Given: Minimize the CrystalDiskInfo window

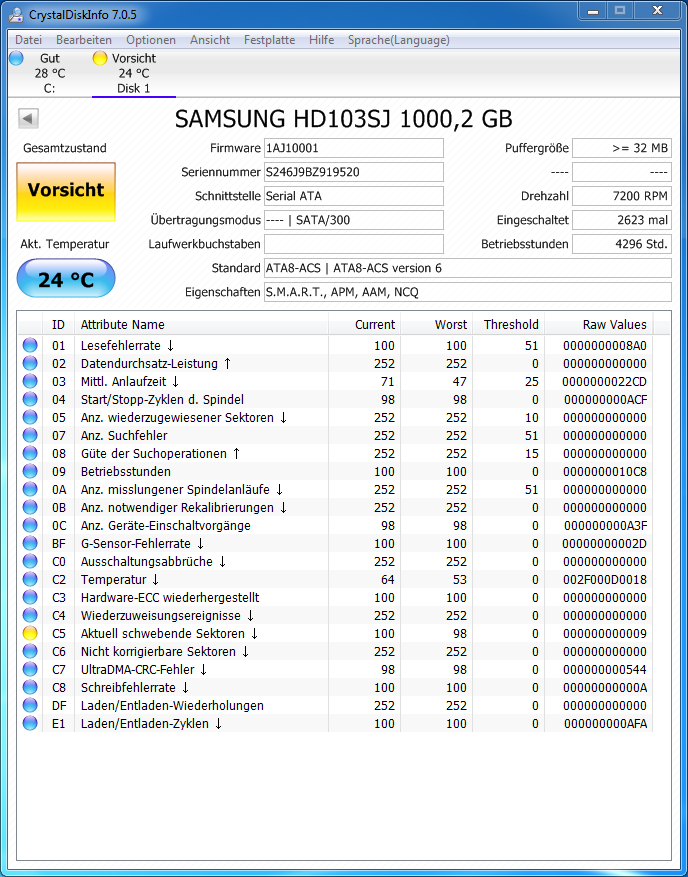Looking at the screenshot, I should 593,11.
